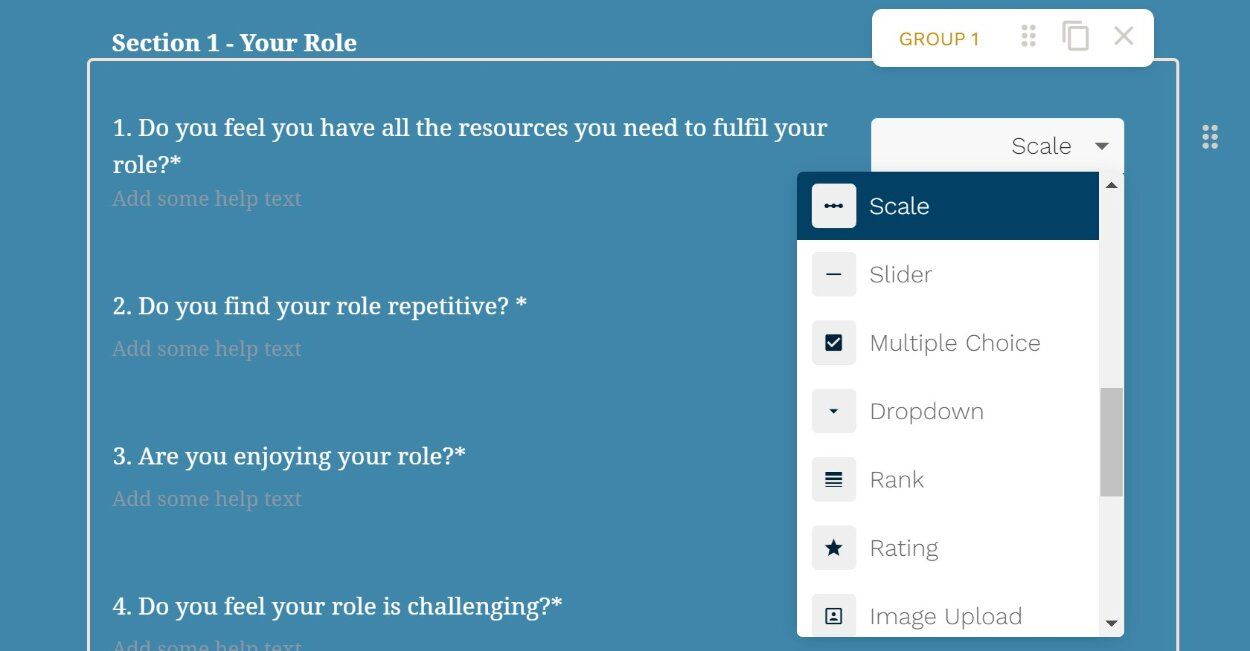Click the GROUP 1 label
The image size is (1250, 651).
click(939, 39)
